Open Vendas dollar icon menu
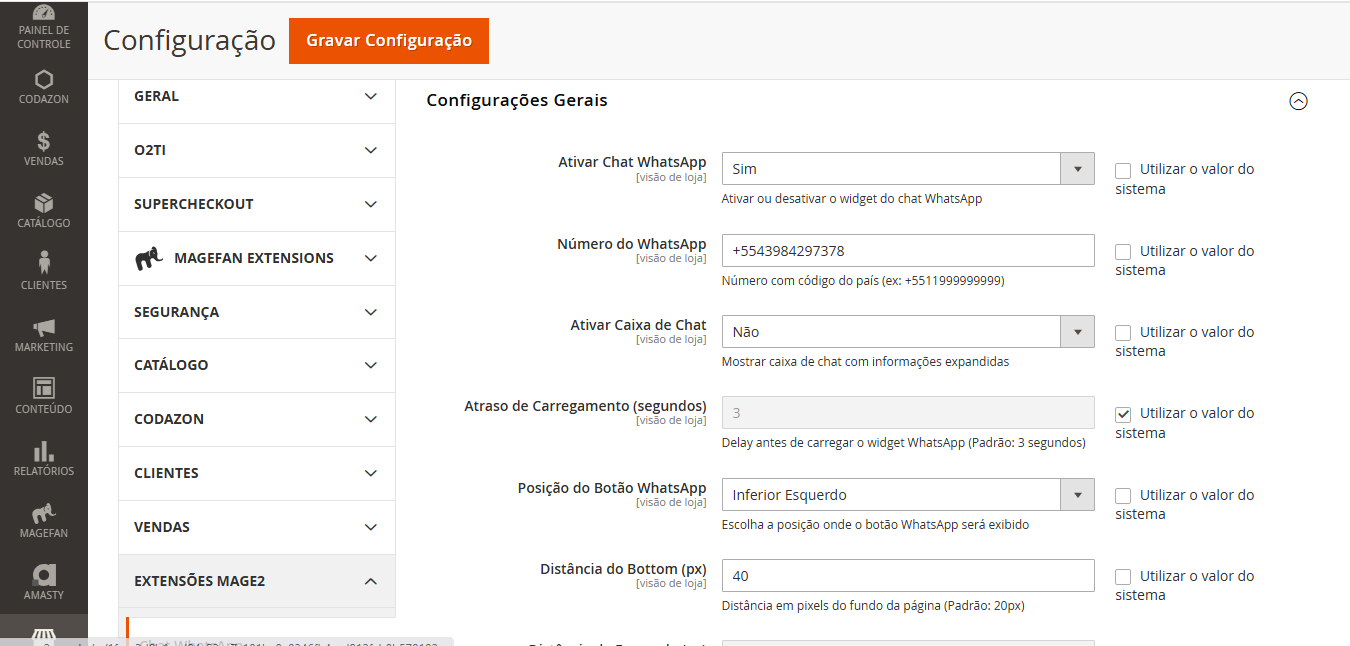This screenshot has height=646, width=1350. tap(44, 149)
